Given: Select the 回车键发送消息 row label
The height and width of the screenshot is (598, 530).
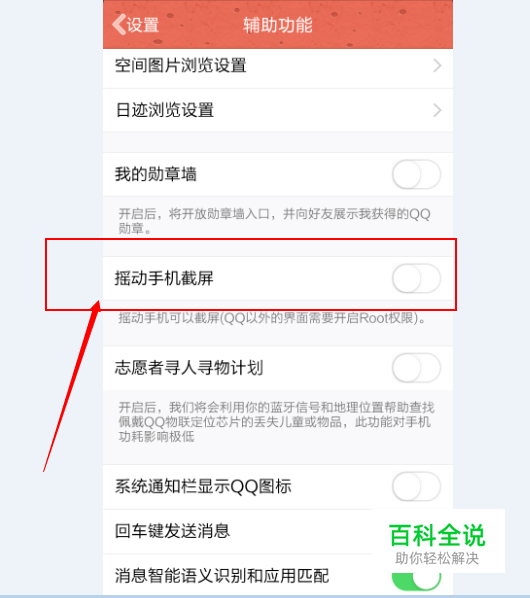Looking at the screenshot, I should point(172,531).
